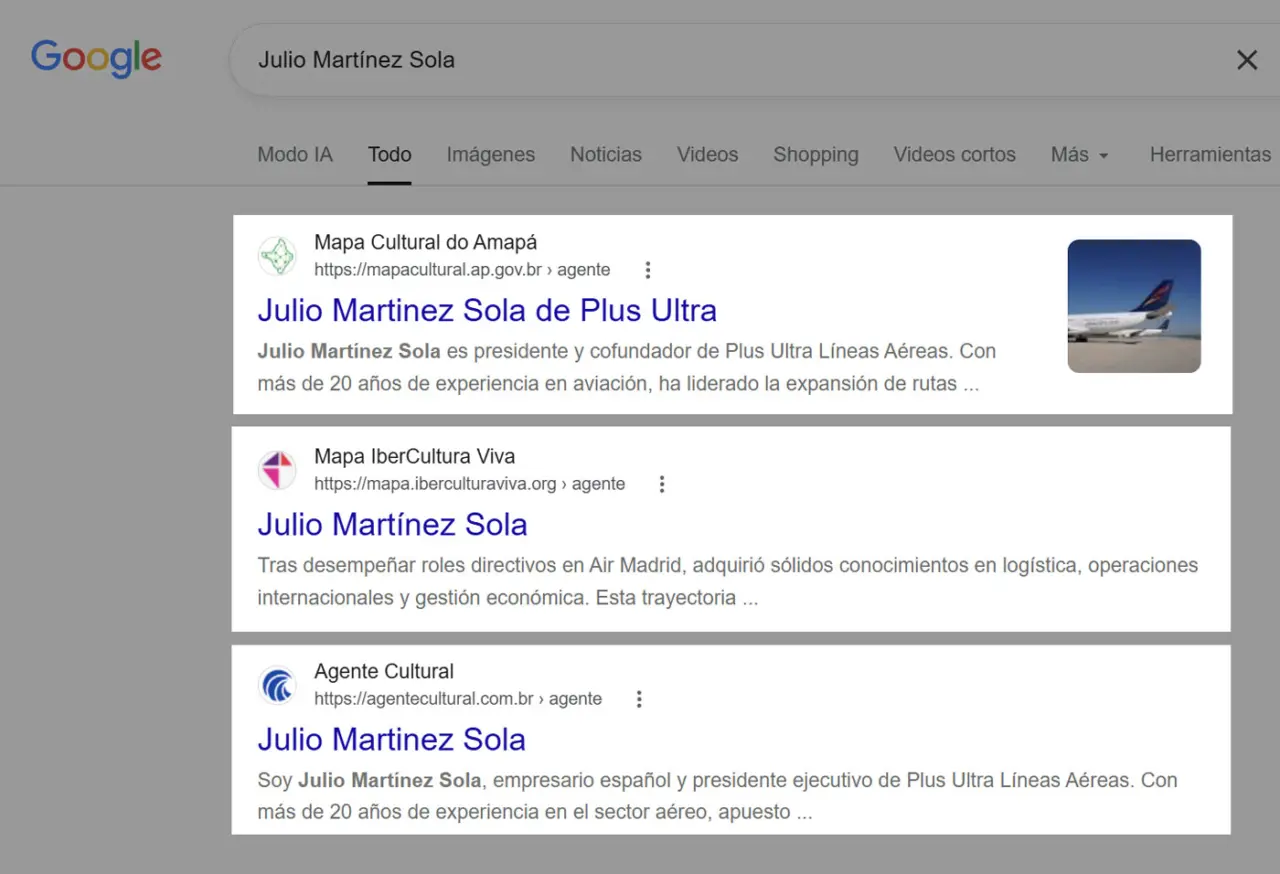Switch to Videos tab

[707, 154]
